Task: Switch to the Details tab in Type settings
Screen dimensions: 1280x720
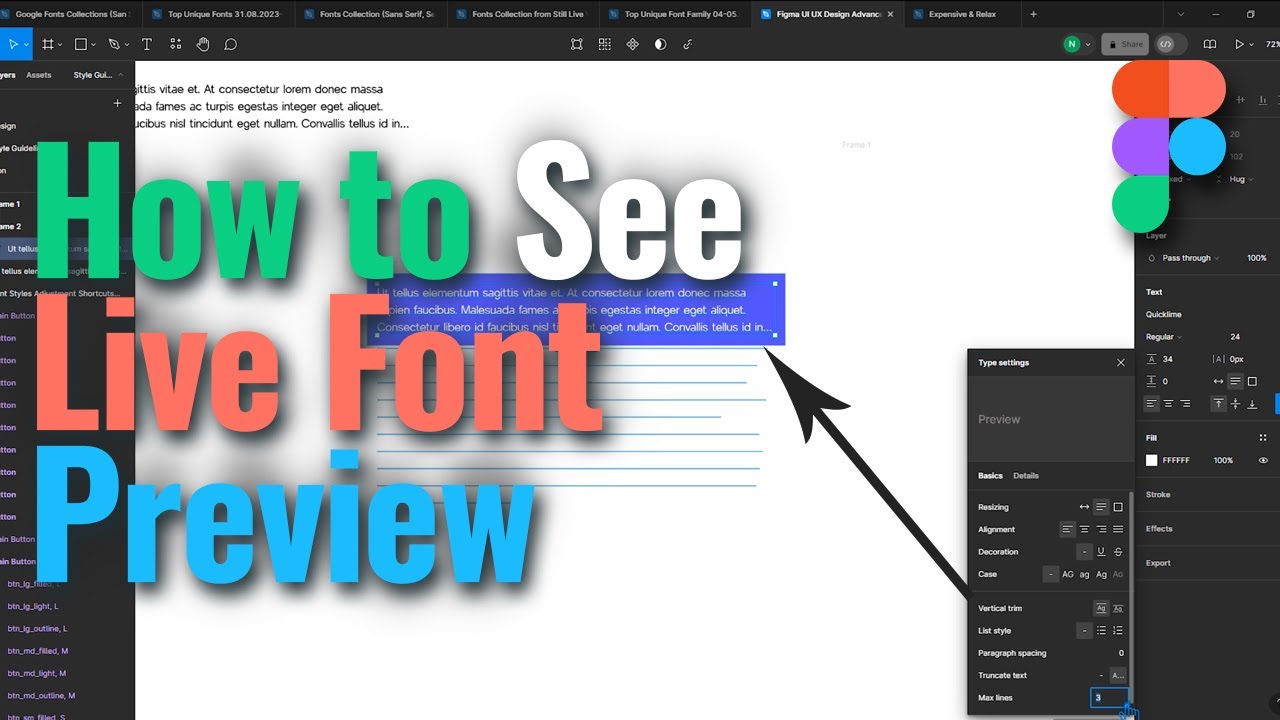Action: click(x=1026, y=476)
